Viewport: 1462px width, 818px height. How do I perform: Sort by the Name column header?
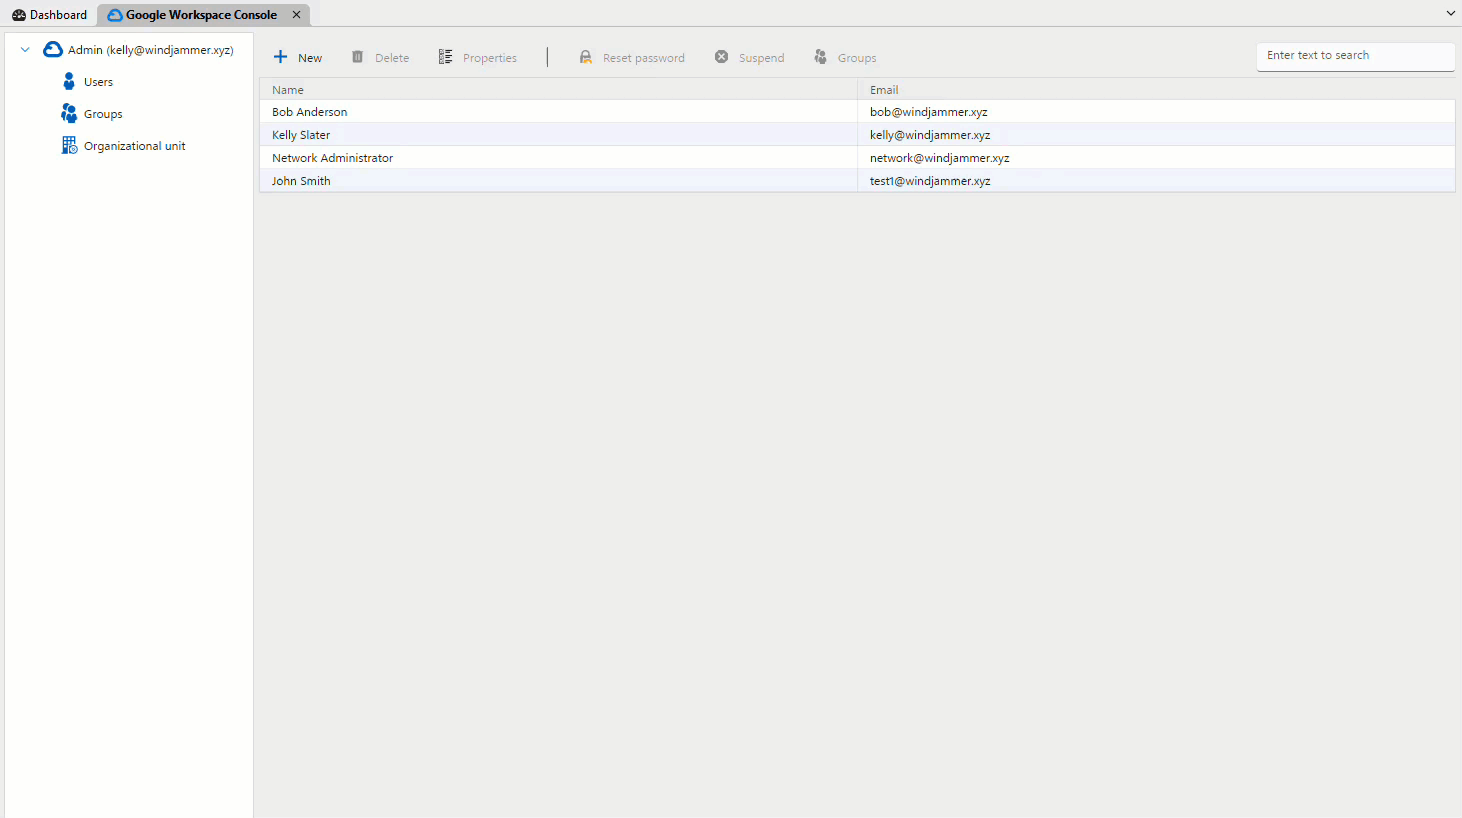coord(288,90)
